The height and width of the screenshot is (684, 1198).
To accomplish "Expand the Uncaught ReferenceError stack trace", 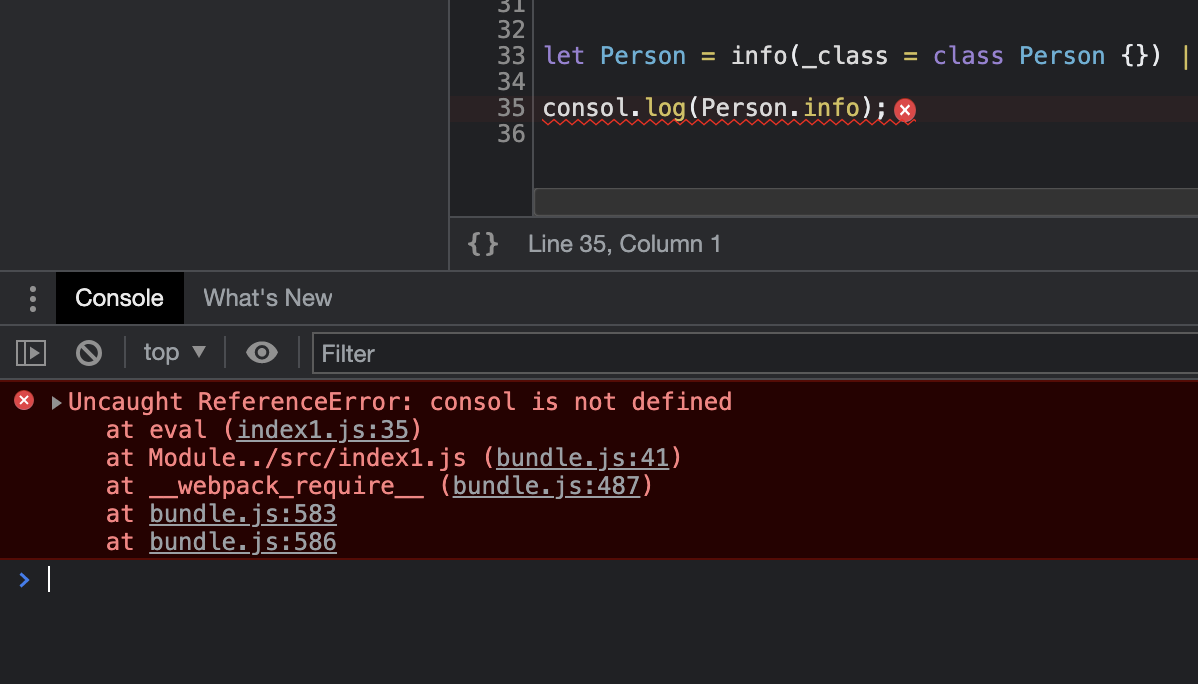I will pos(56,403).
